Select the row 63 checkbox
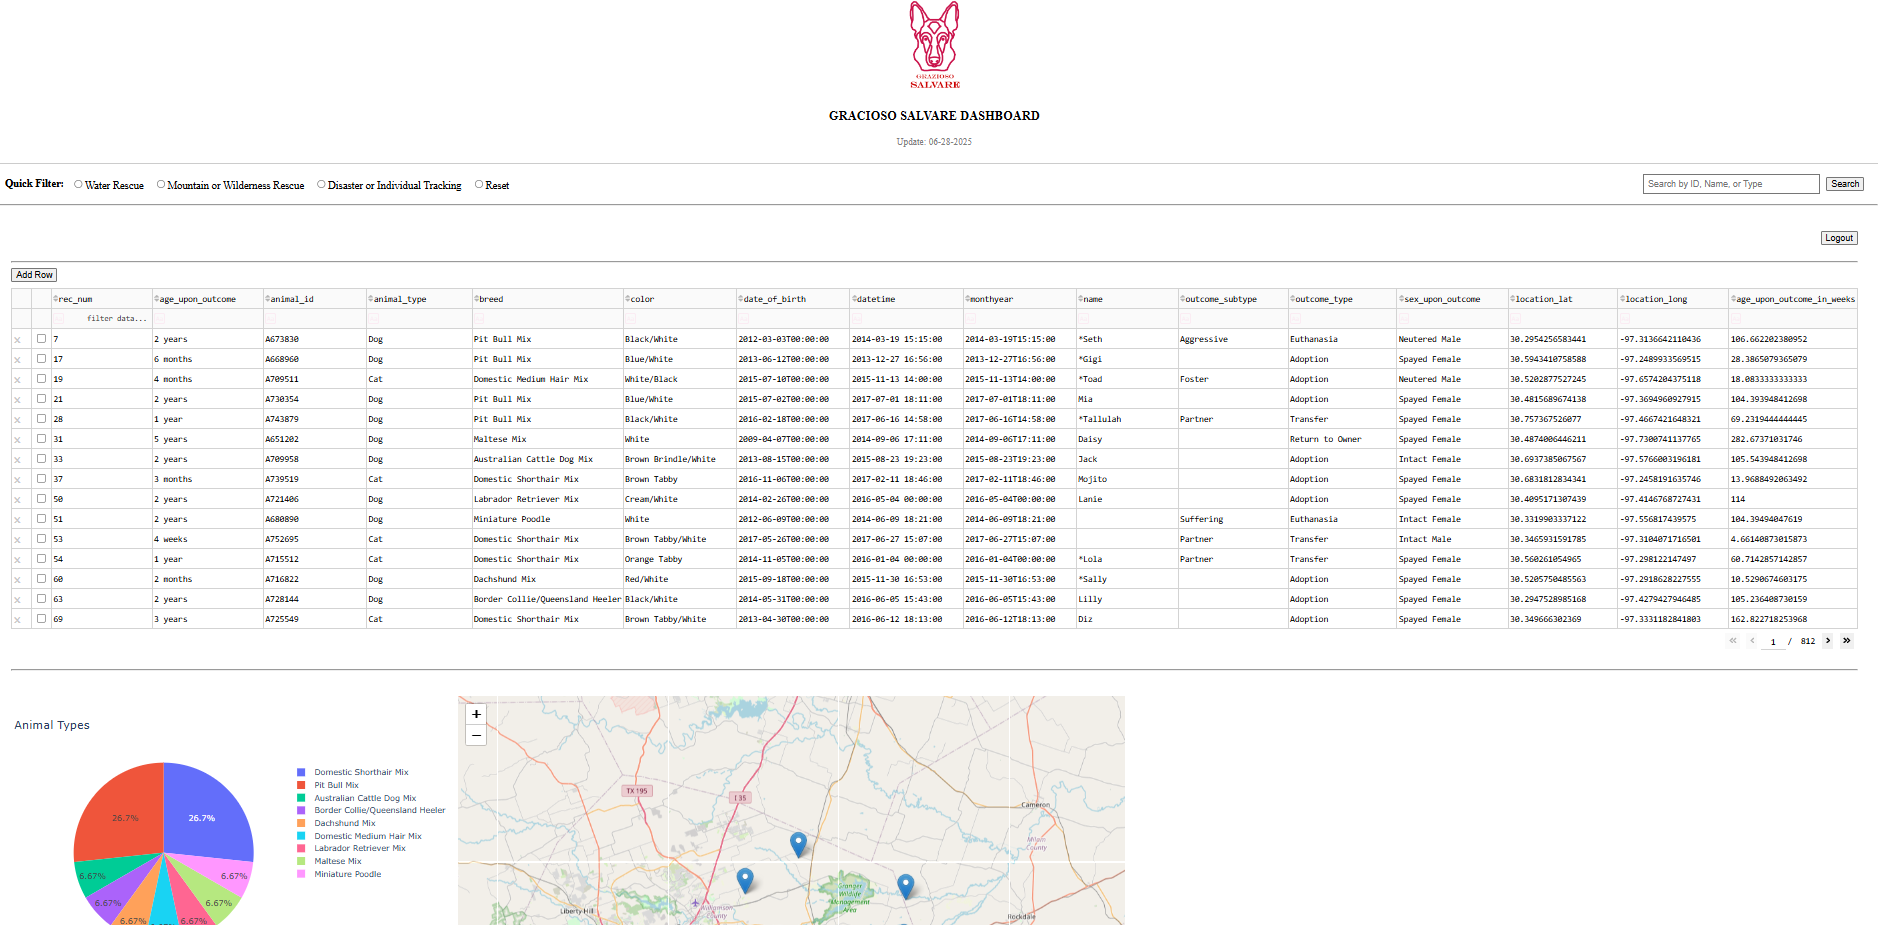 click(41, 598)
